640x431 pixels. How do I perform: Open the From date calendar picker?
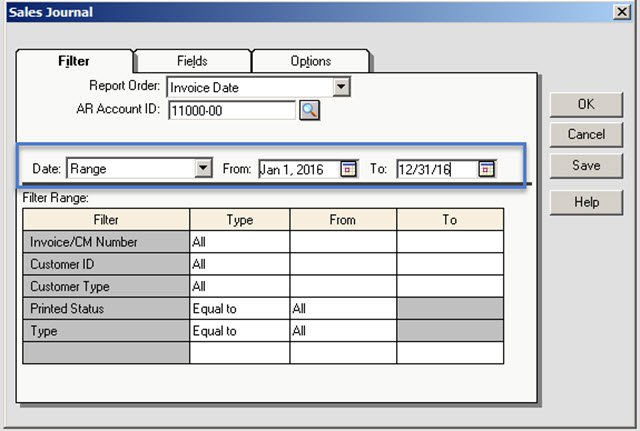point(349,169)
